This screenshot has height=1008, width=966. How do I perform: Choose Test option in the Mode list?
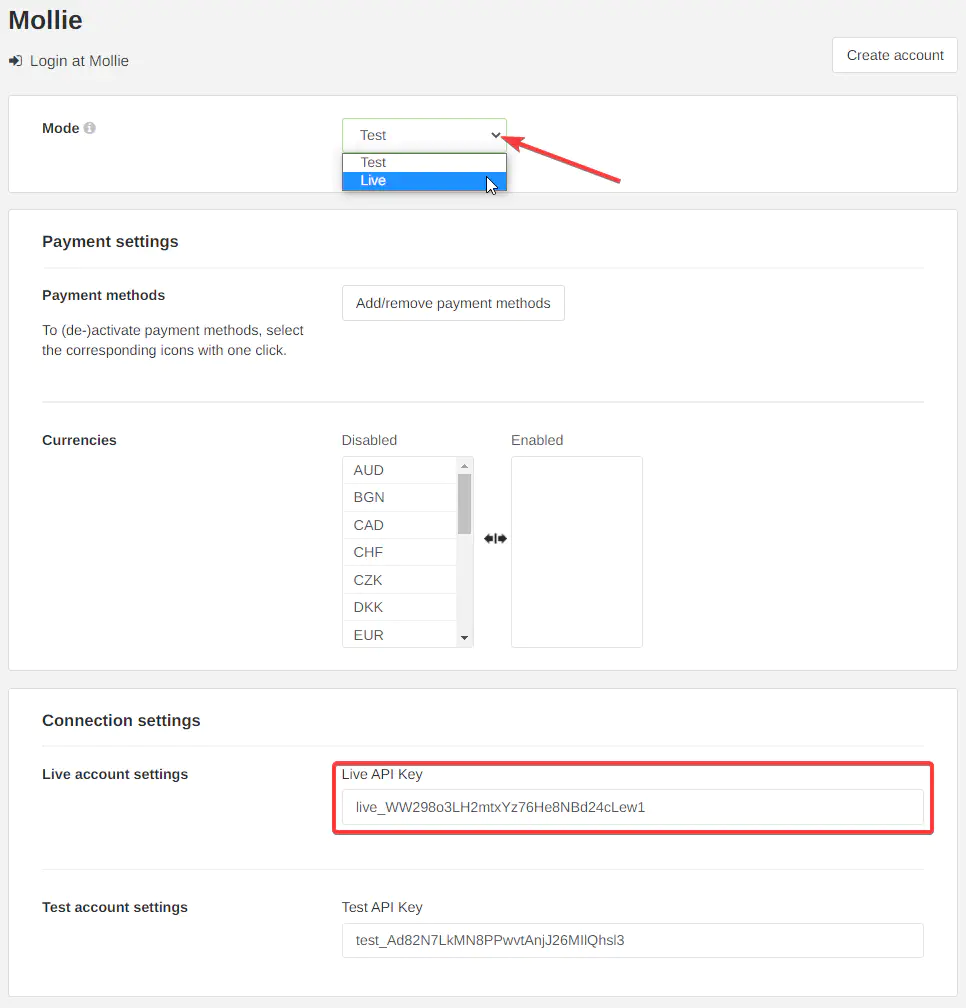pos(424,162)
